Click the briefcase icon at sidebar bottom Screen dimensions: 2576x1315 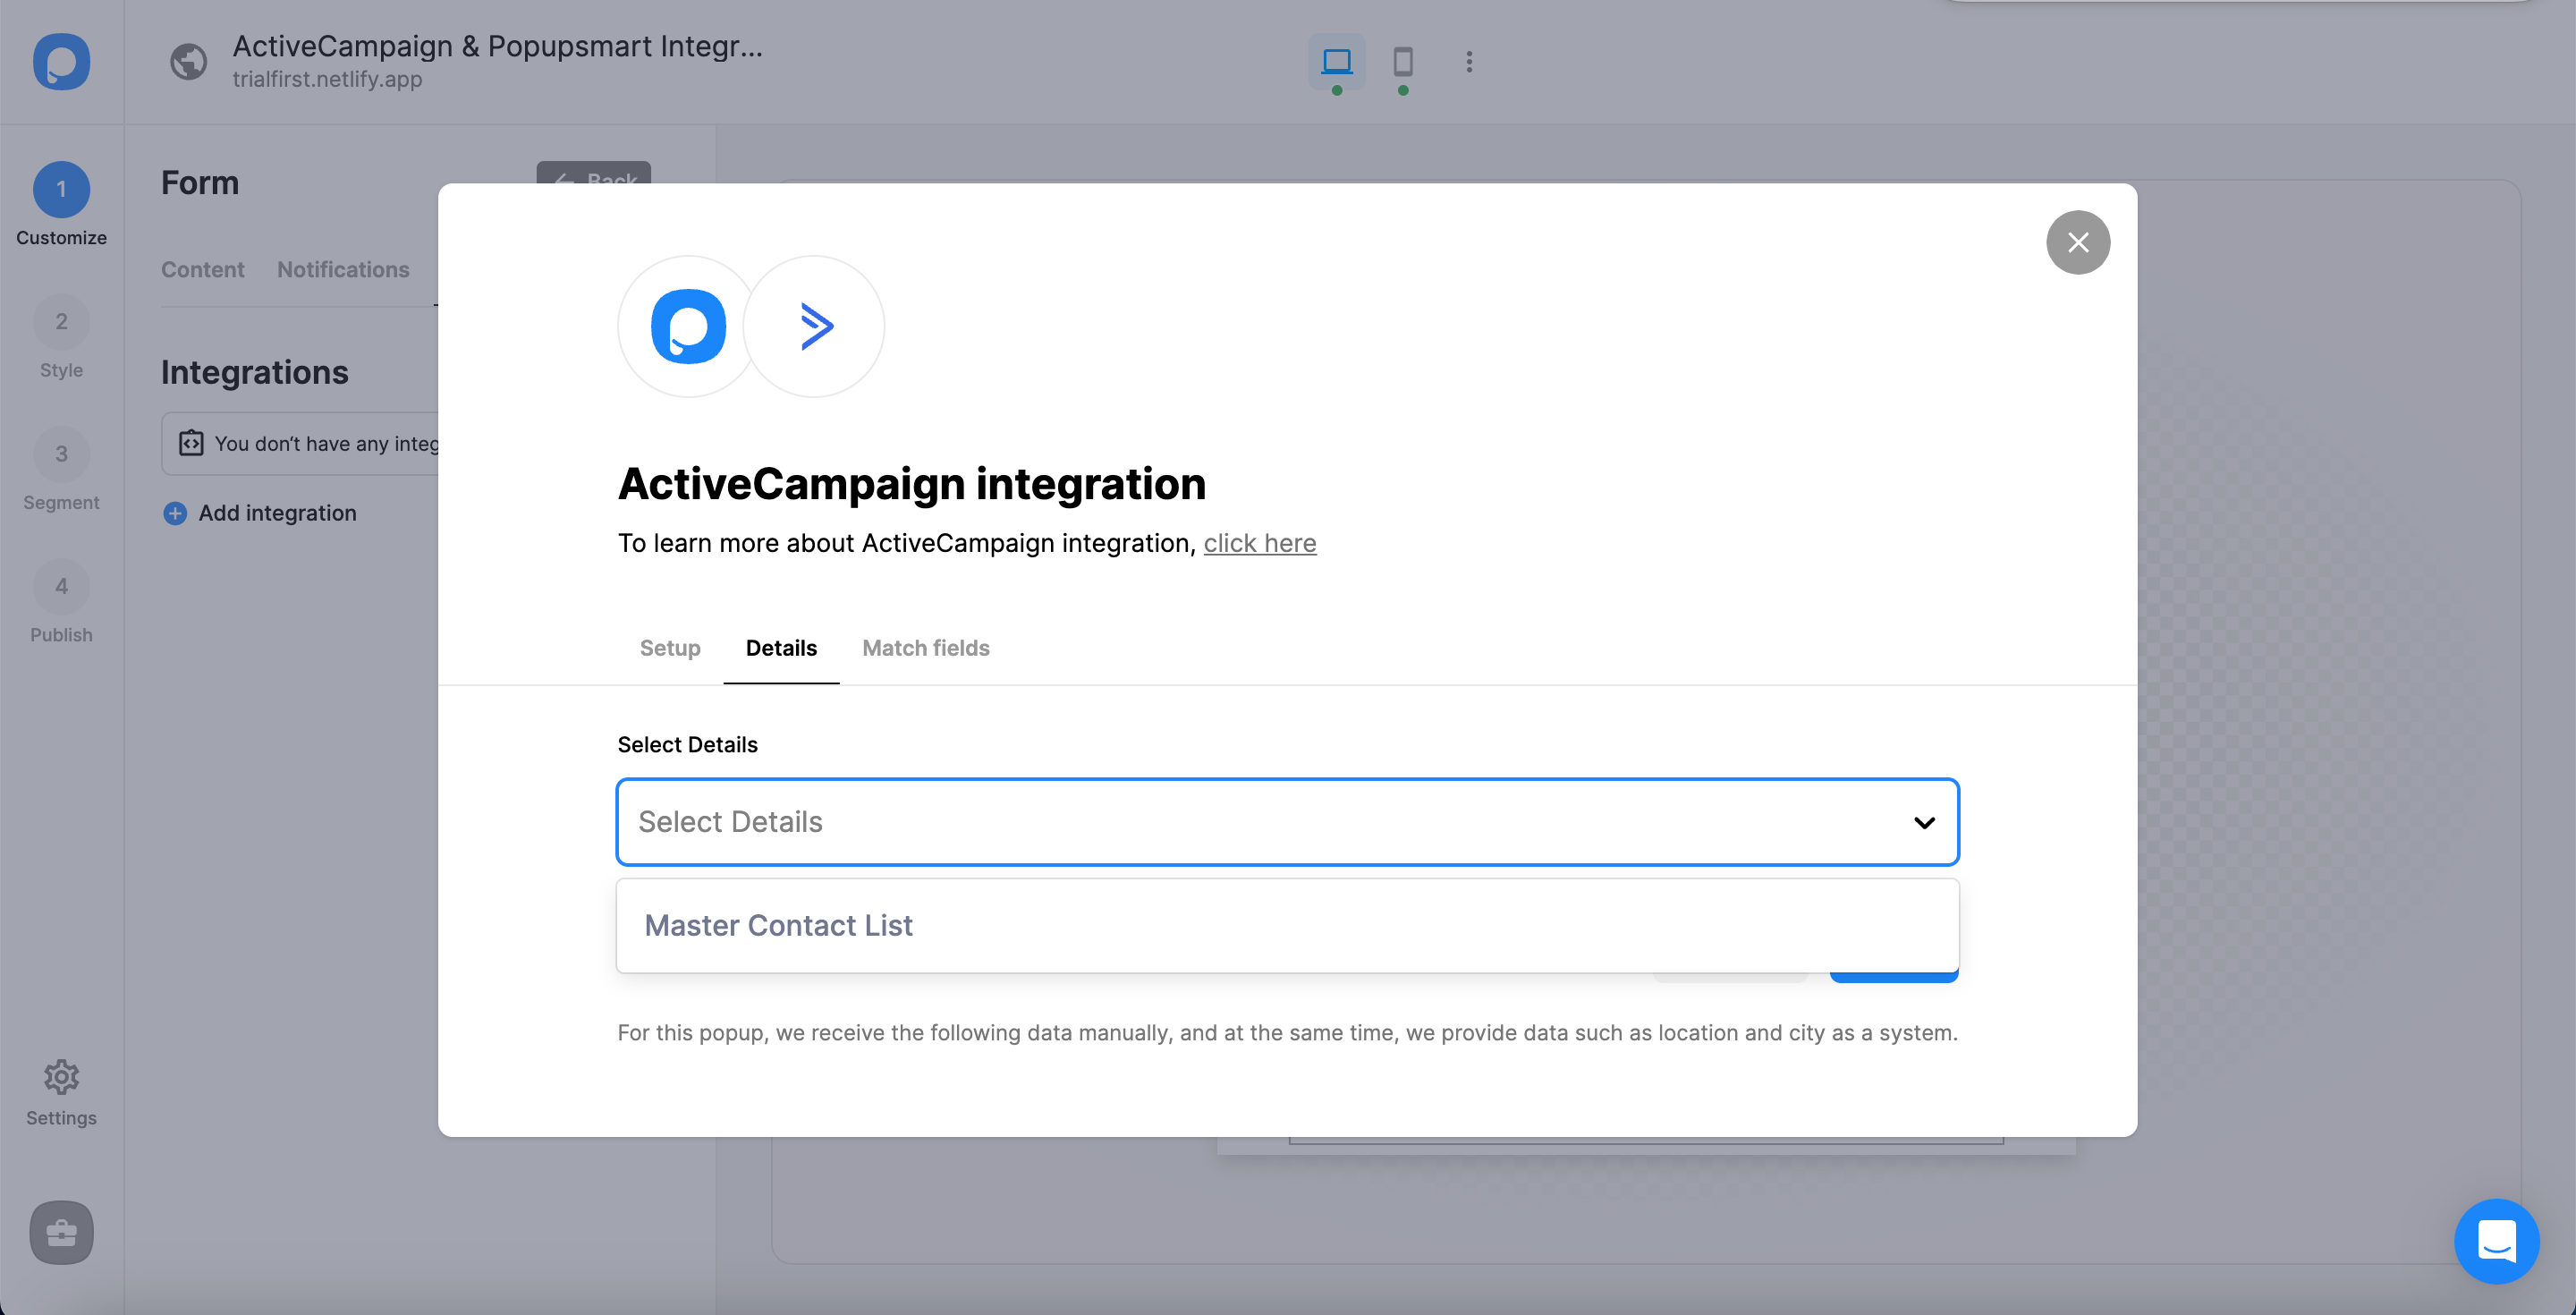(61, 1232)
